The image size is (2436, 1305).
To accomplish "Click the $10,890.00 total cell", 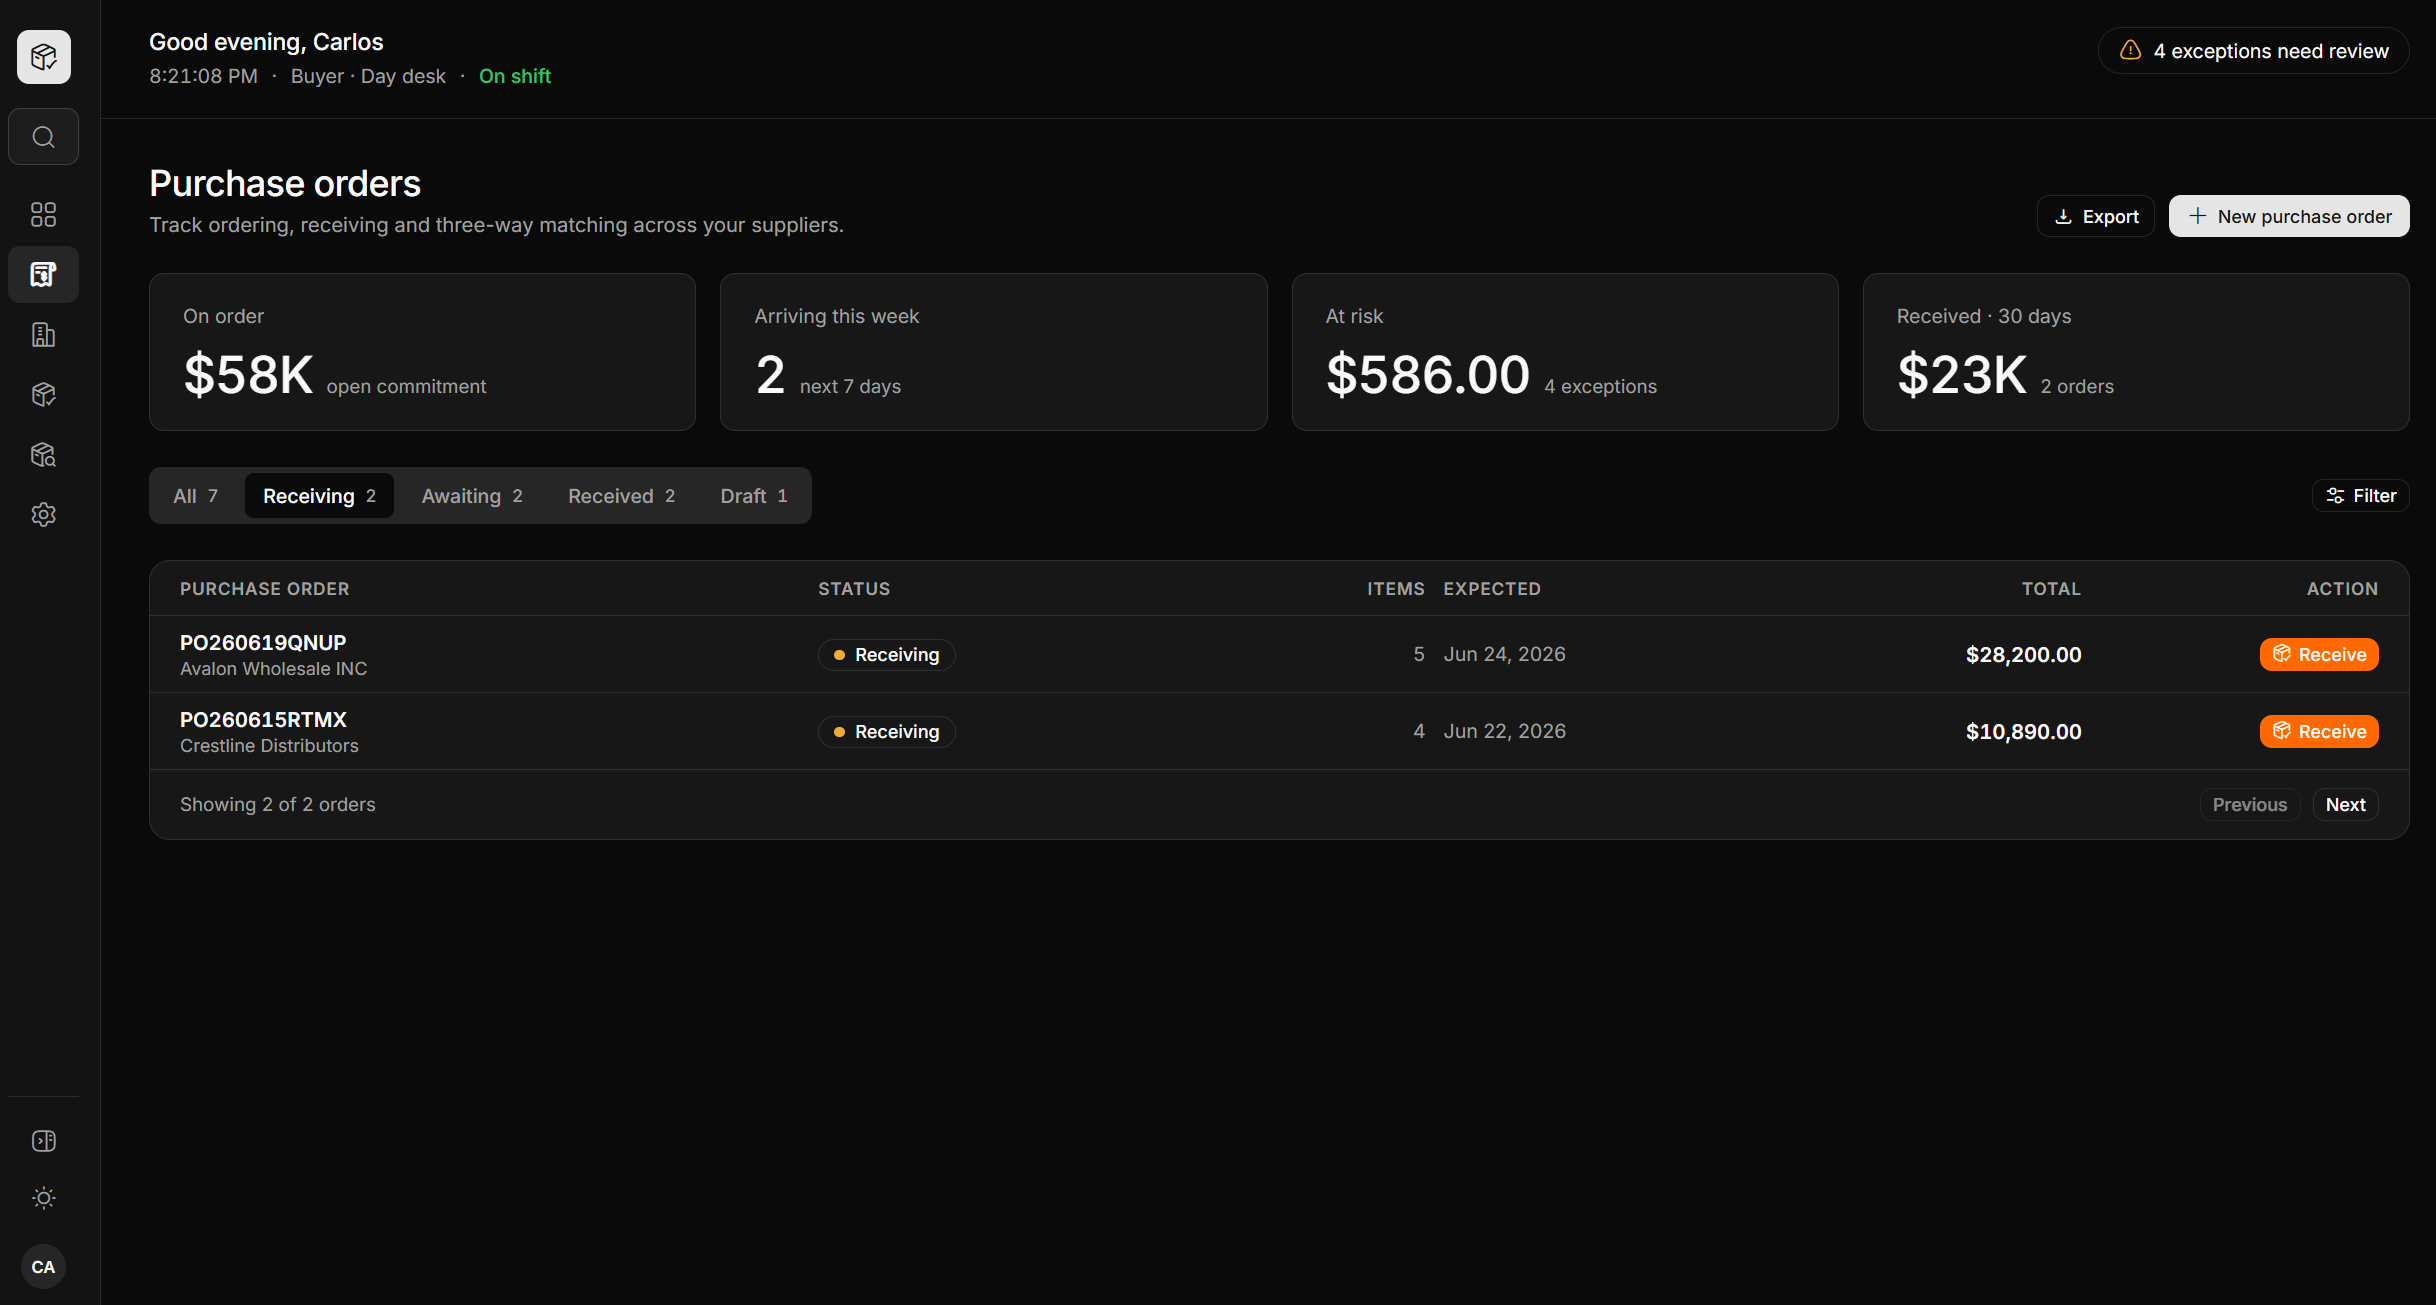I will pos(2023,731).
